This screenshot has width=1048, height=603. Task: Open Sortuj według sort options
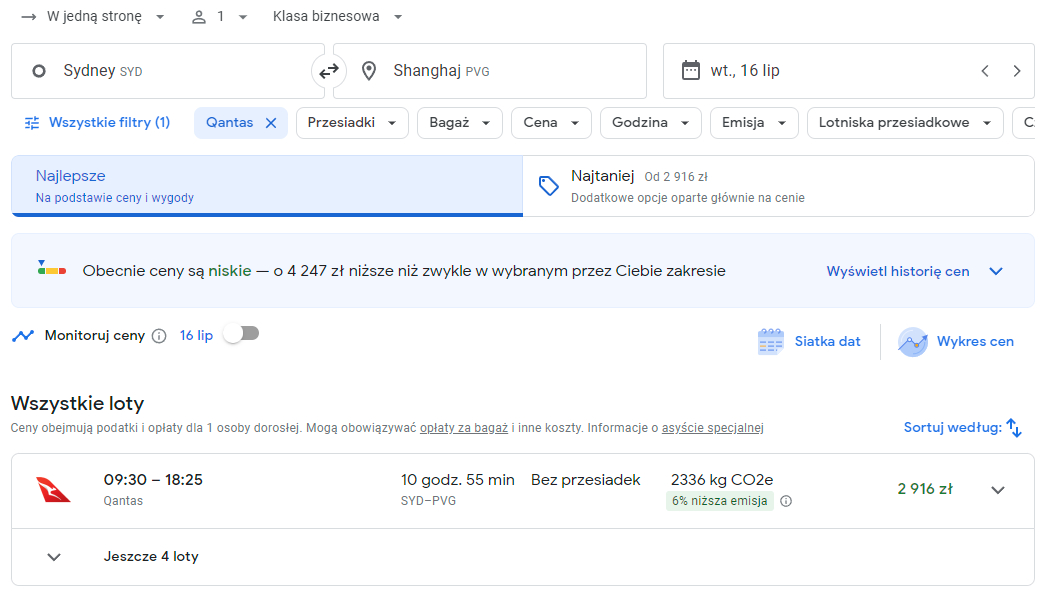pos(962,427)
